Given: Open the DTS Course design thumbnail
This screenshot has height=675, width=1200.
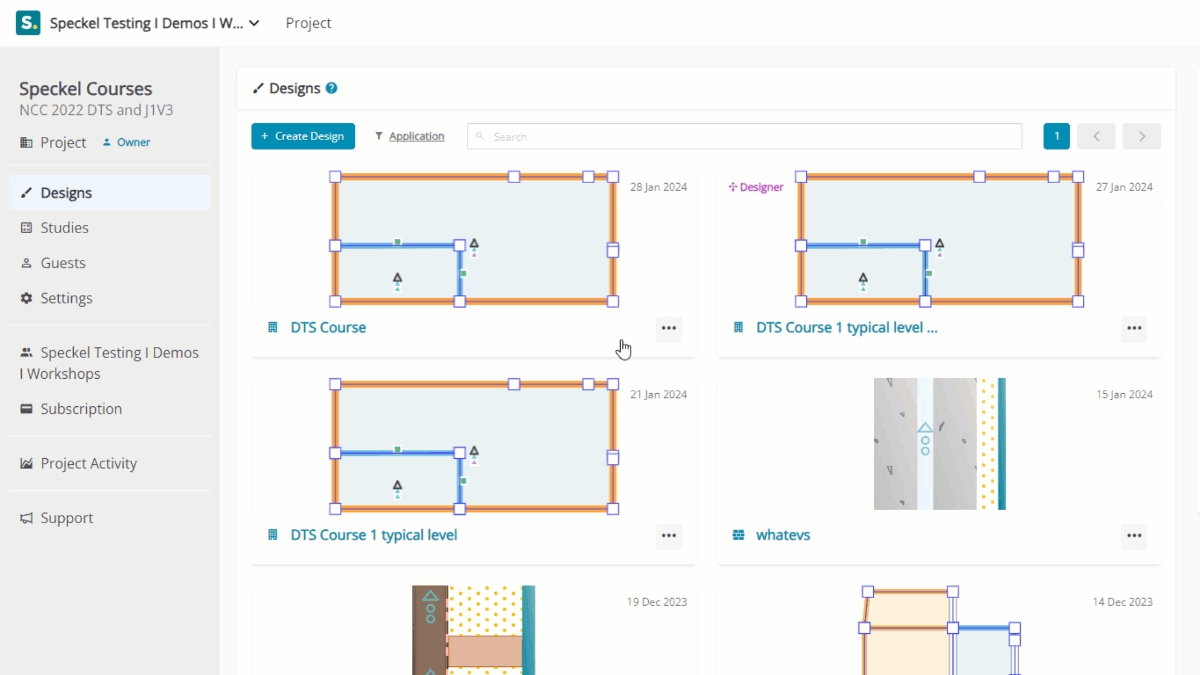Looking at the screenshot, I should tap(474, 239).
